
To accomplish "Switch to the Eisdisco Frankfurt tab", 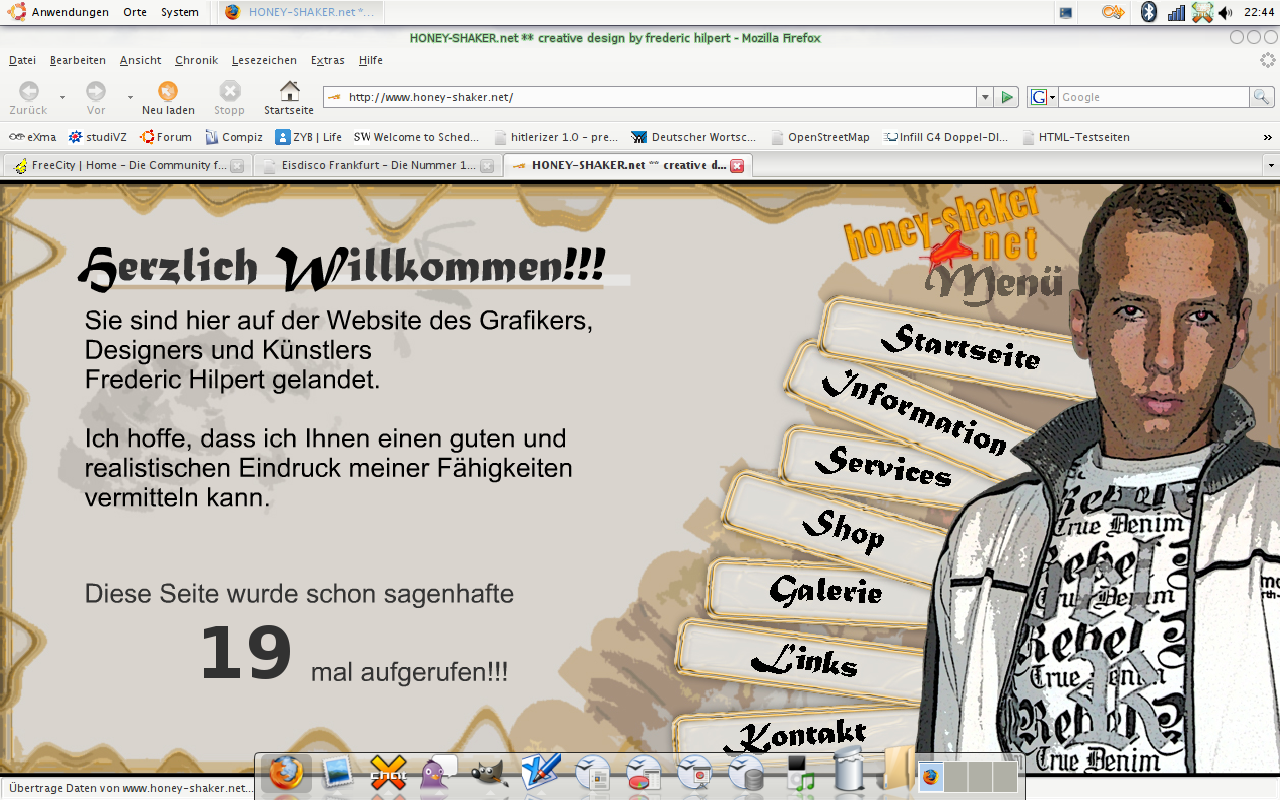I will point(377,165).
